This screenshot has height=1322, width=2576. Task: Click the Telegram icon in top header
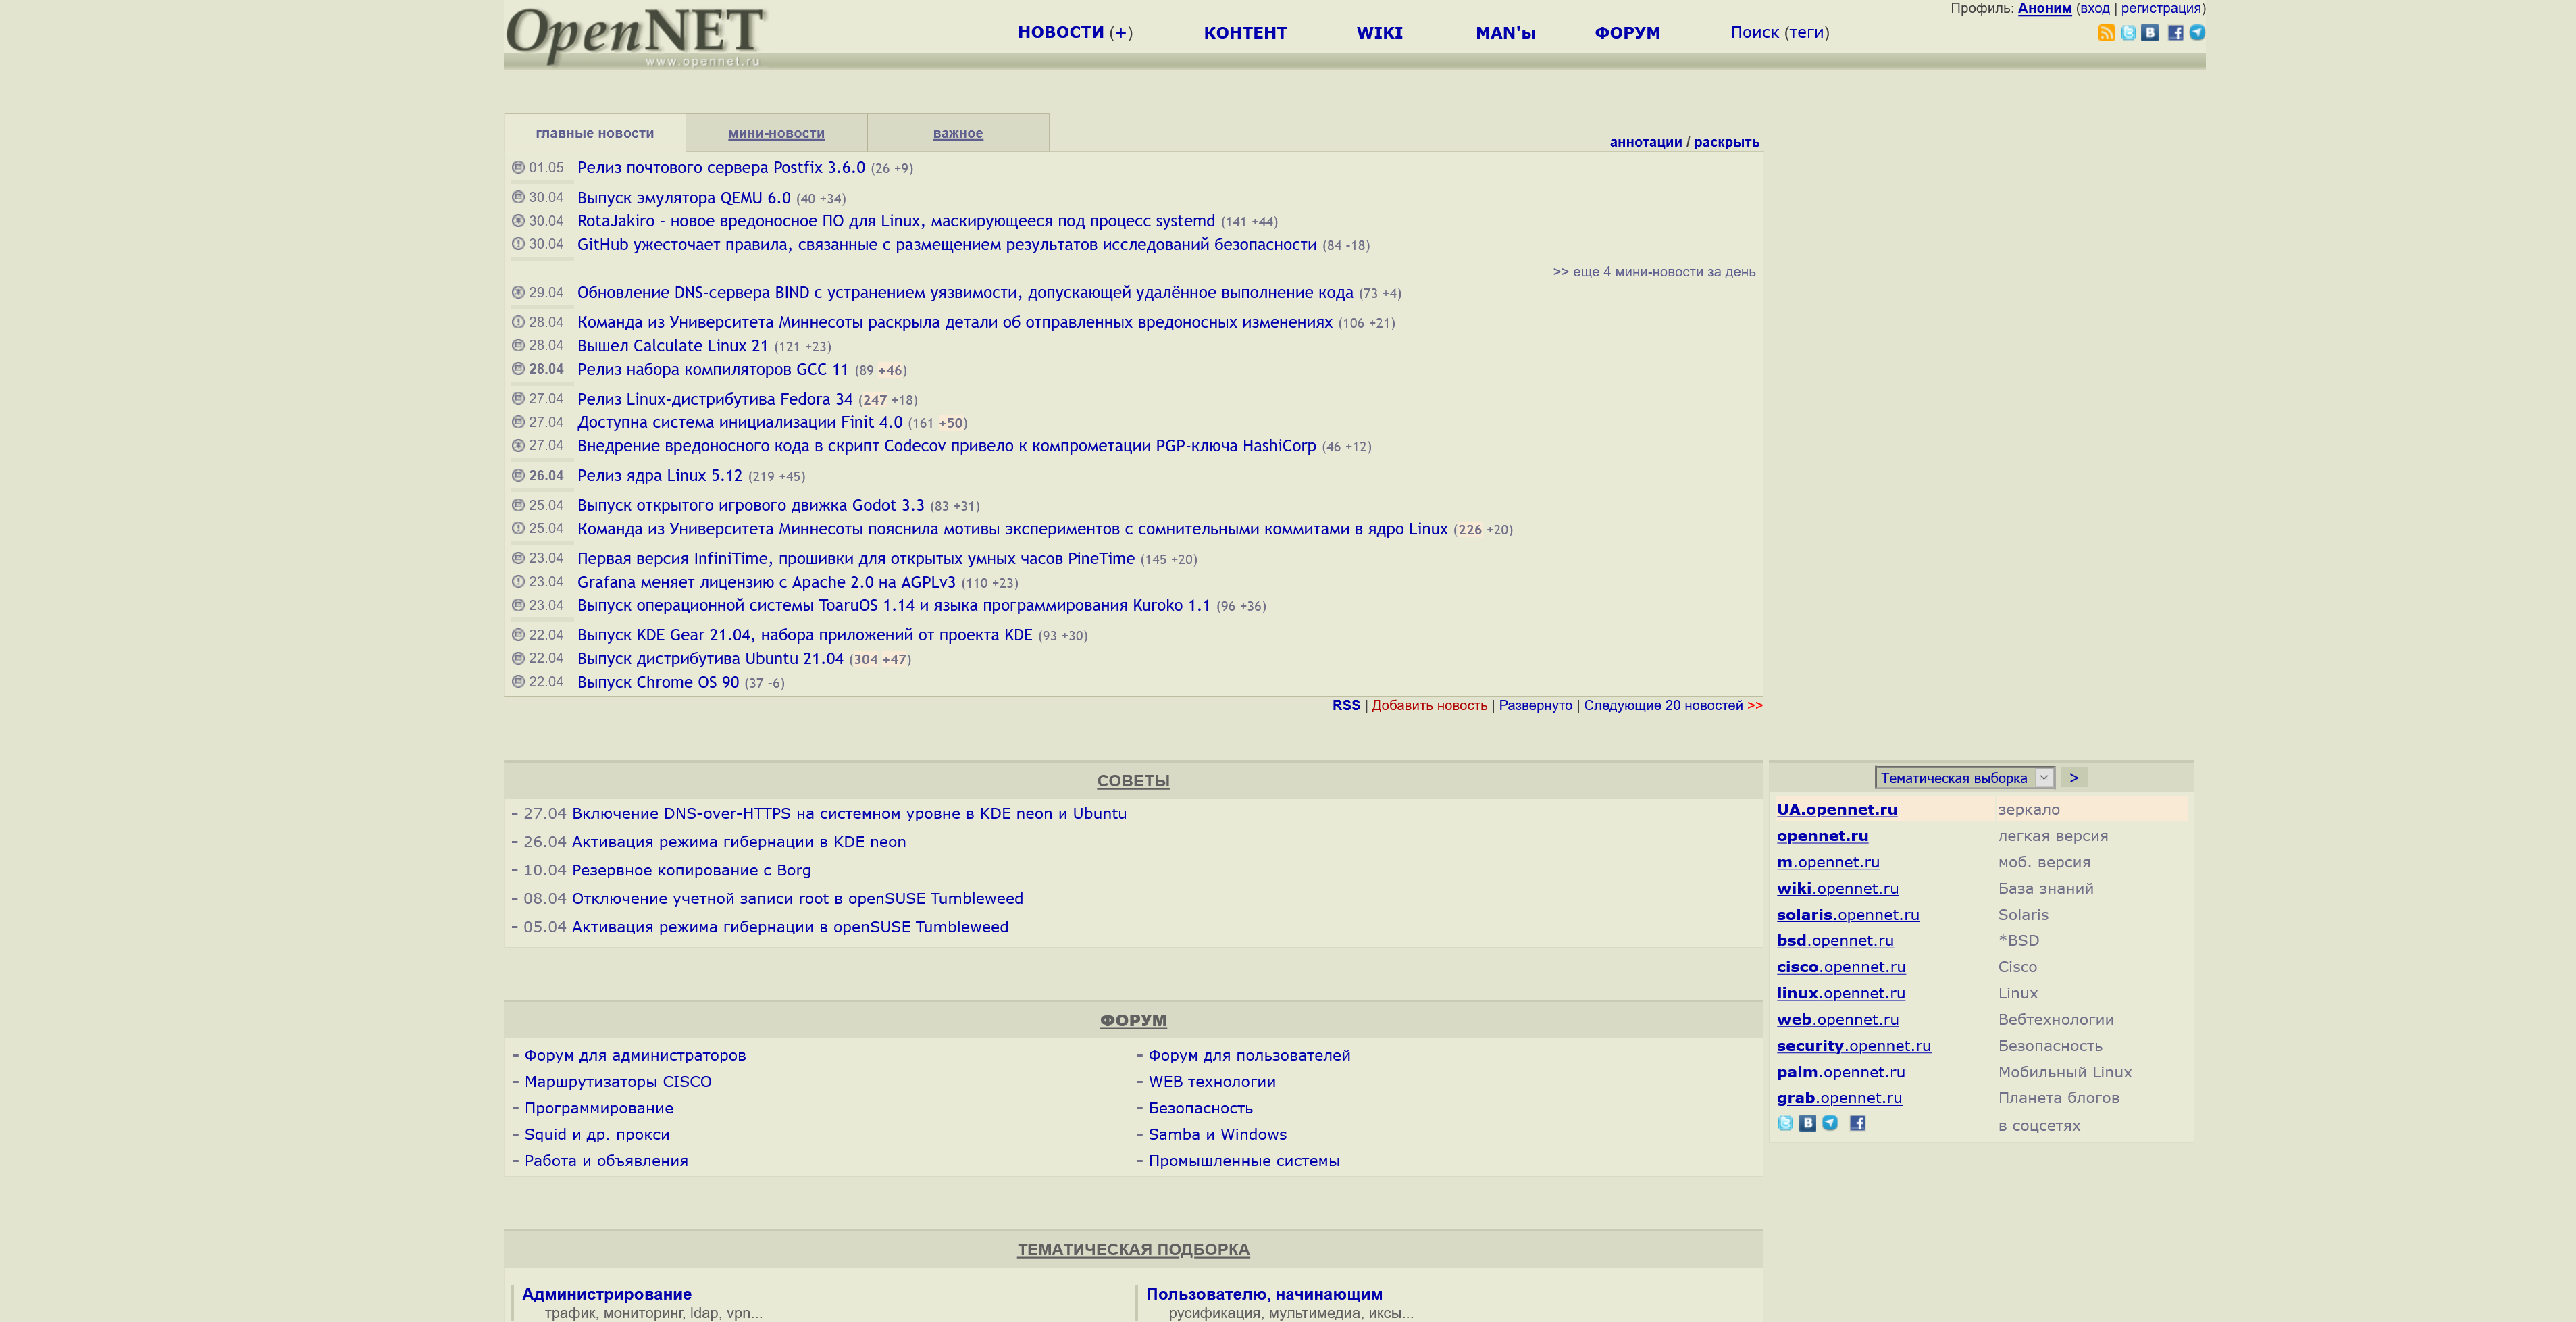[2197, 33]
